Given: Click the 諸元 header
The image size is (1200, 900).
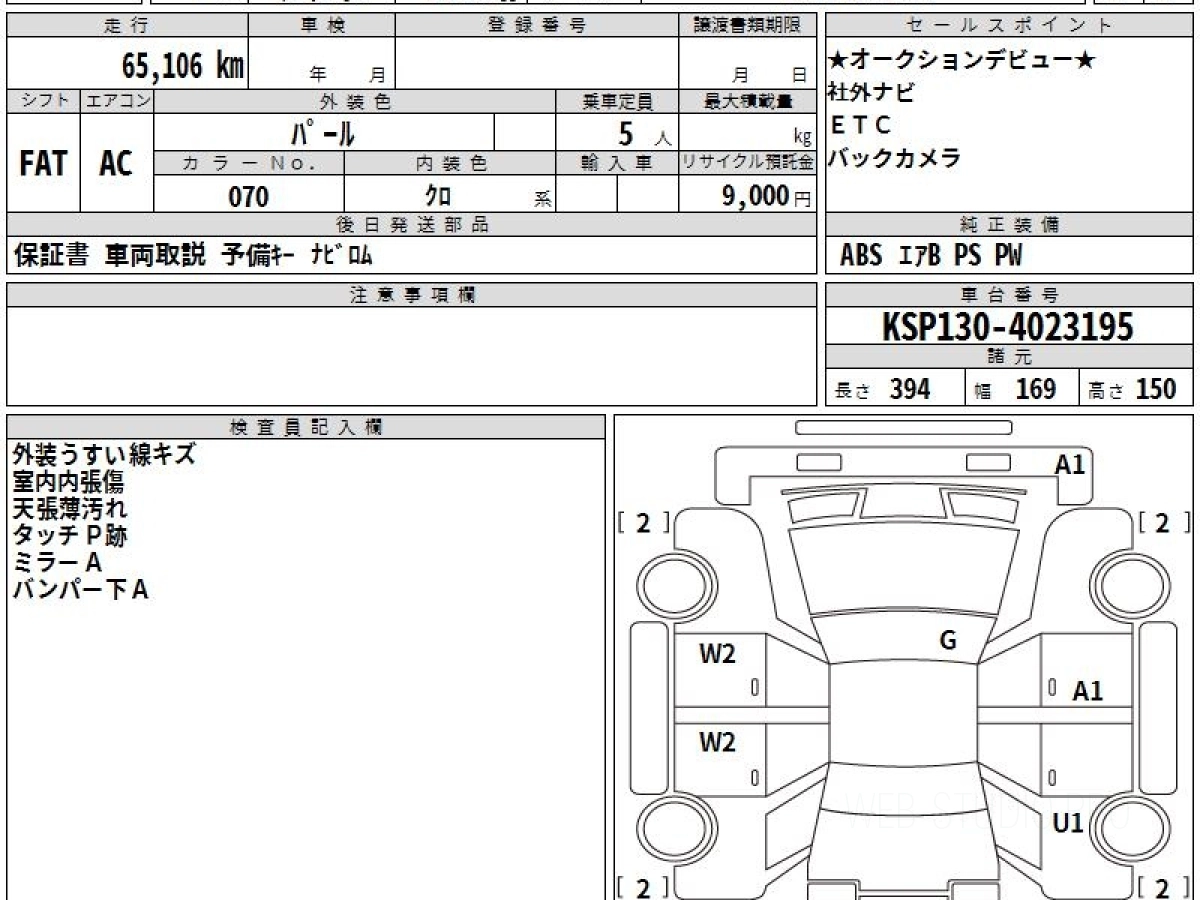Looking at the screenshot, I should 1009,357.
